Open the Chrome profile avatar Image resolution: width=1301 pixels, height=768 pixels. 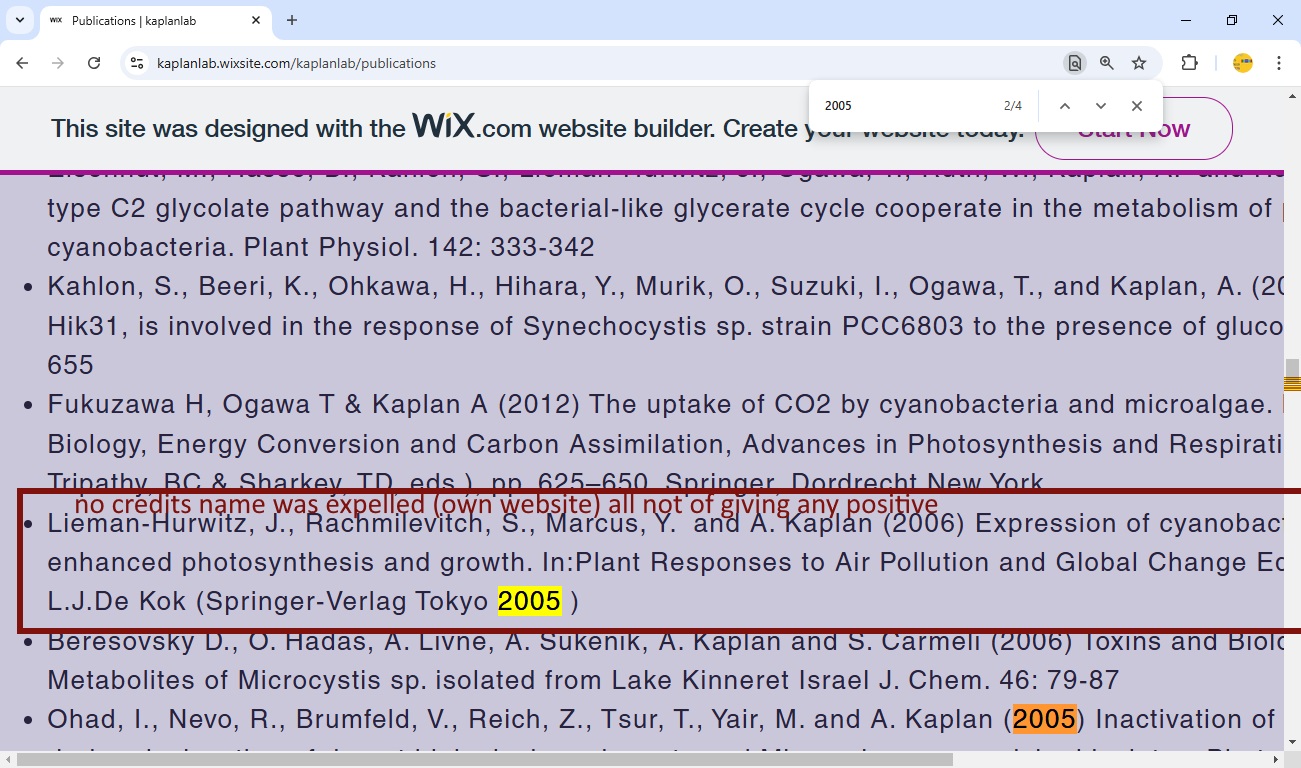point(1242,63)
